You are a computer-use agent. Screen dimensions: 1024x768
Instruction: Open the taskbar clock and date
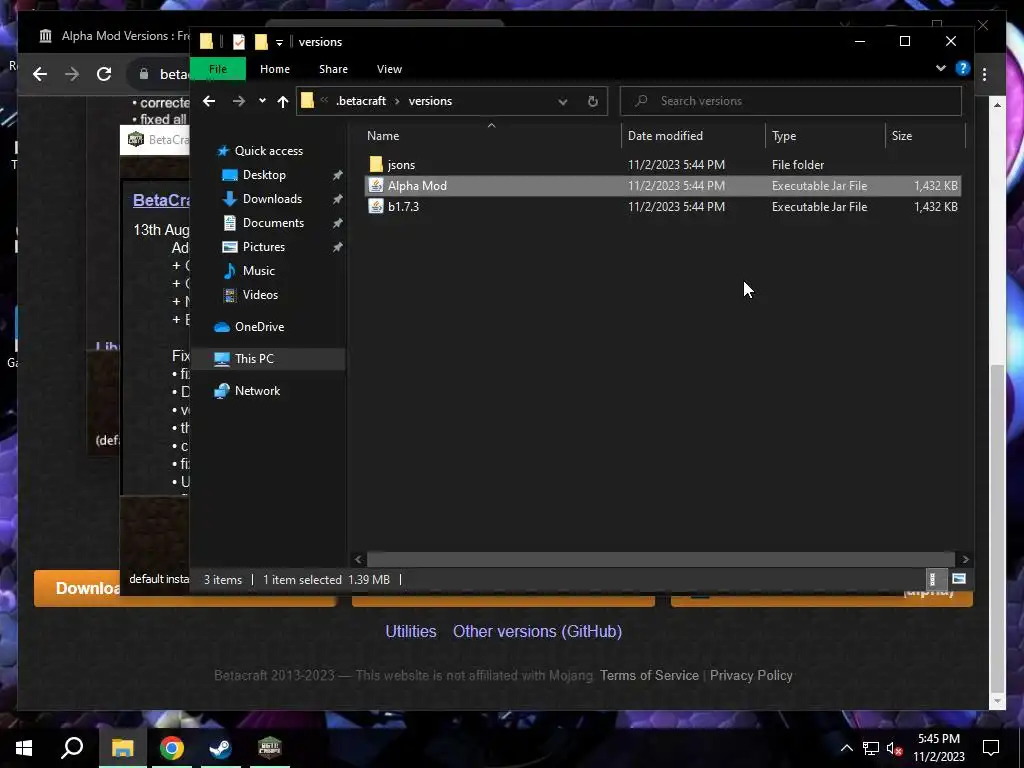(x=938, y=748)
